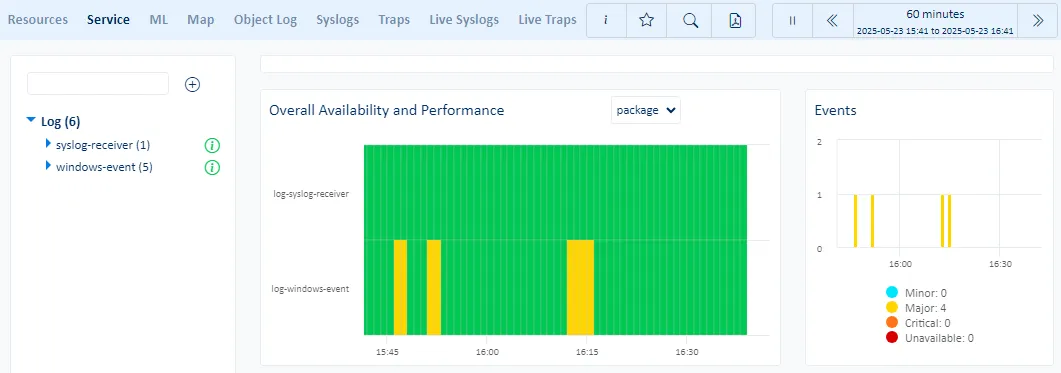Image resolution: width=1061 pixels, height=373 pixels.
Task: Select windows-event (5) tree item
Action: pos(104,167)
